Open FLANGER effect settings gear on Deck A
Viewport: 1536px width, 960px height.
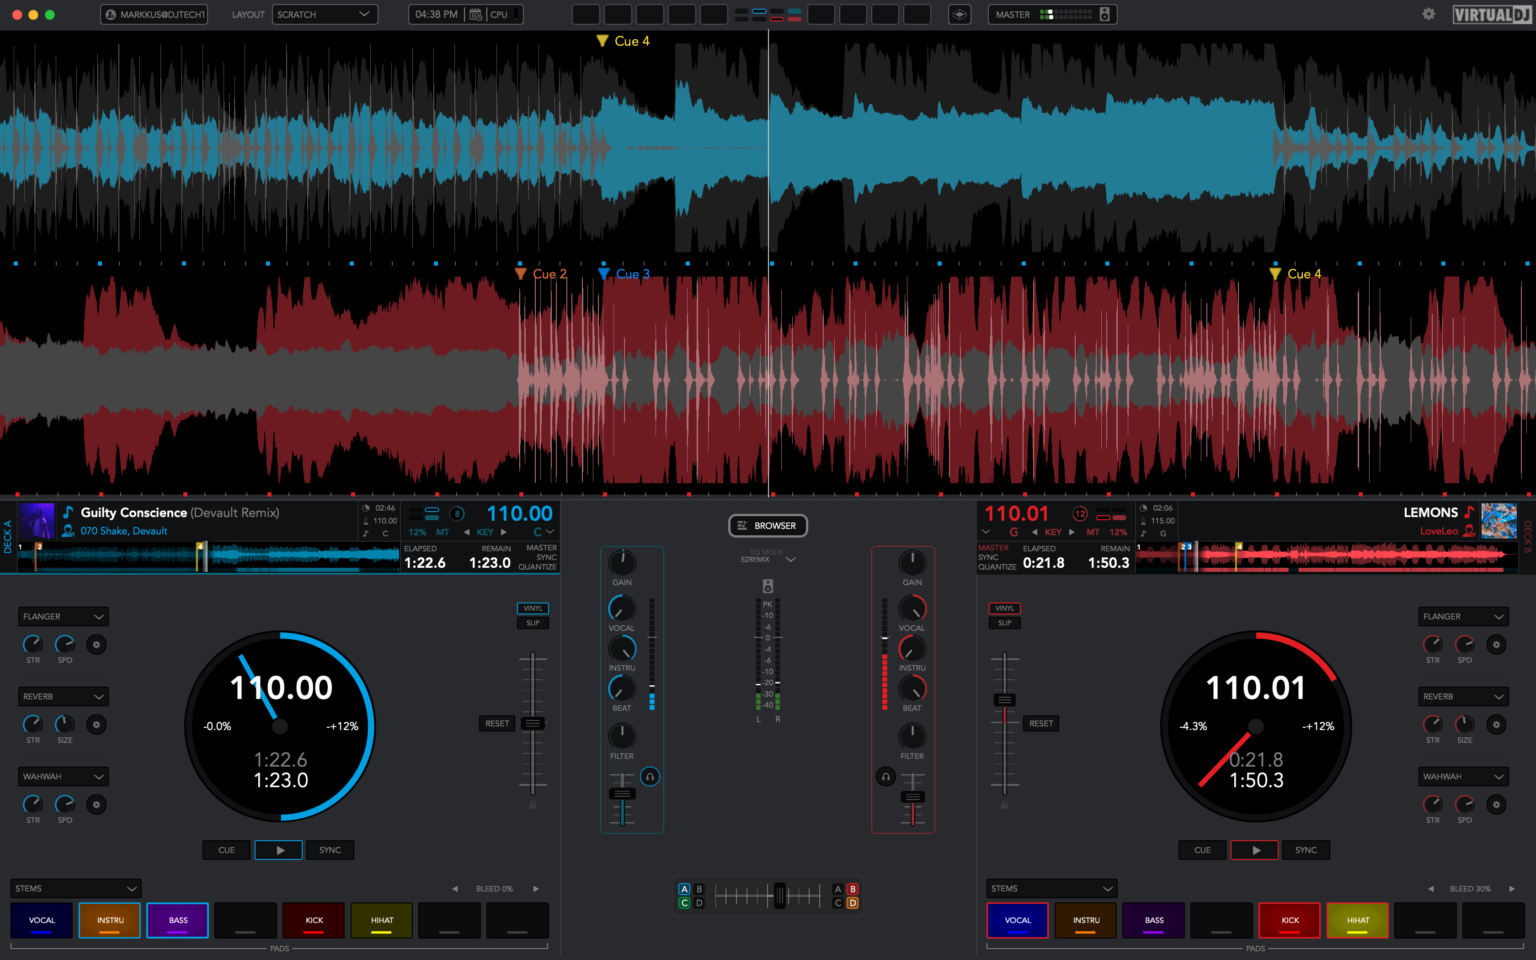96,645
